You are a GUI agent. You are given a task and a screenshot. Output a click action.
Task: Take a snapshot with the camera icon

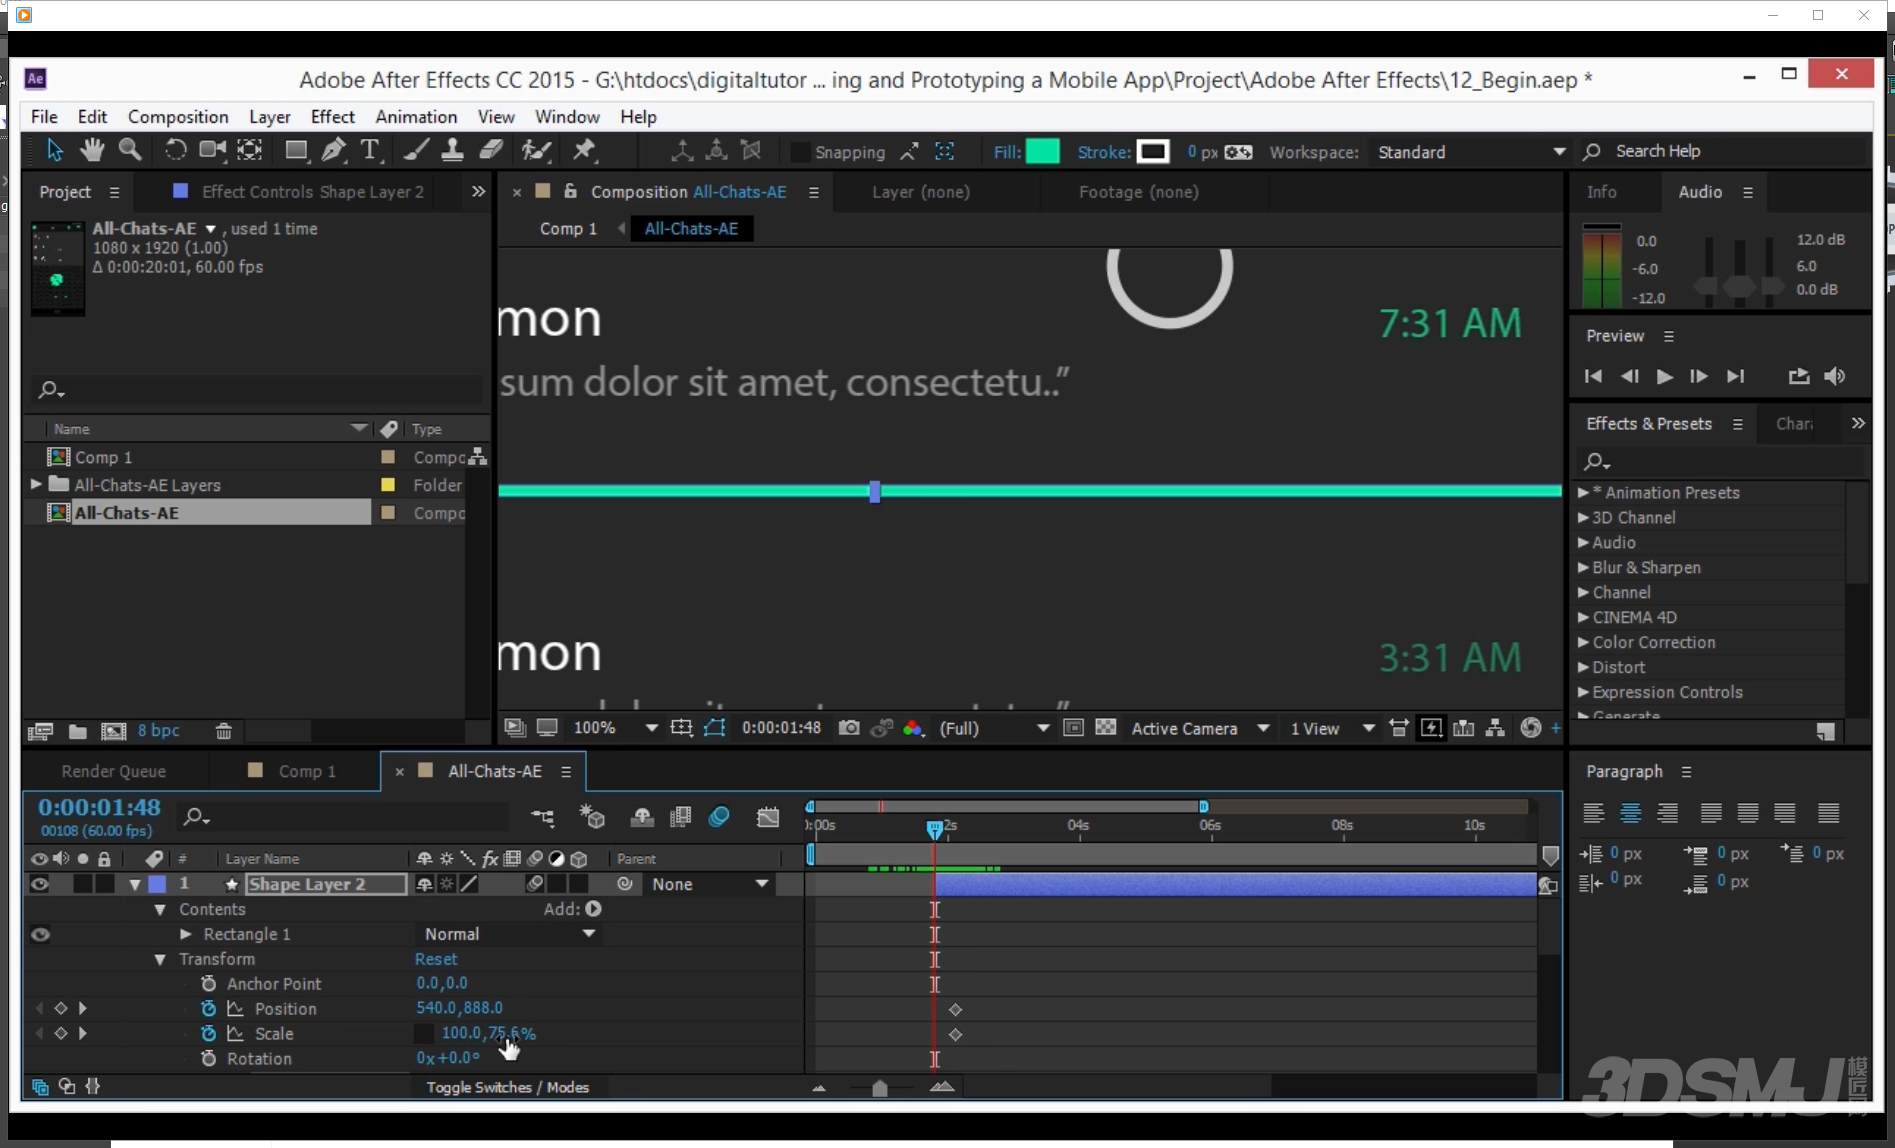point(848,728)
